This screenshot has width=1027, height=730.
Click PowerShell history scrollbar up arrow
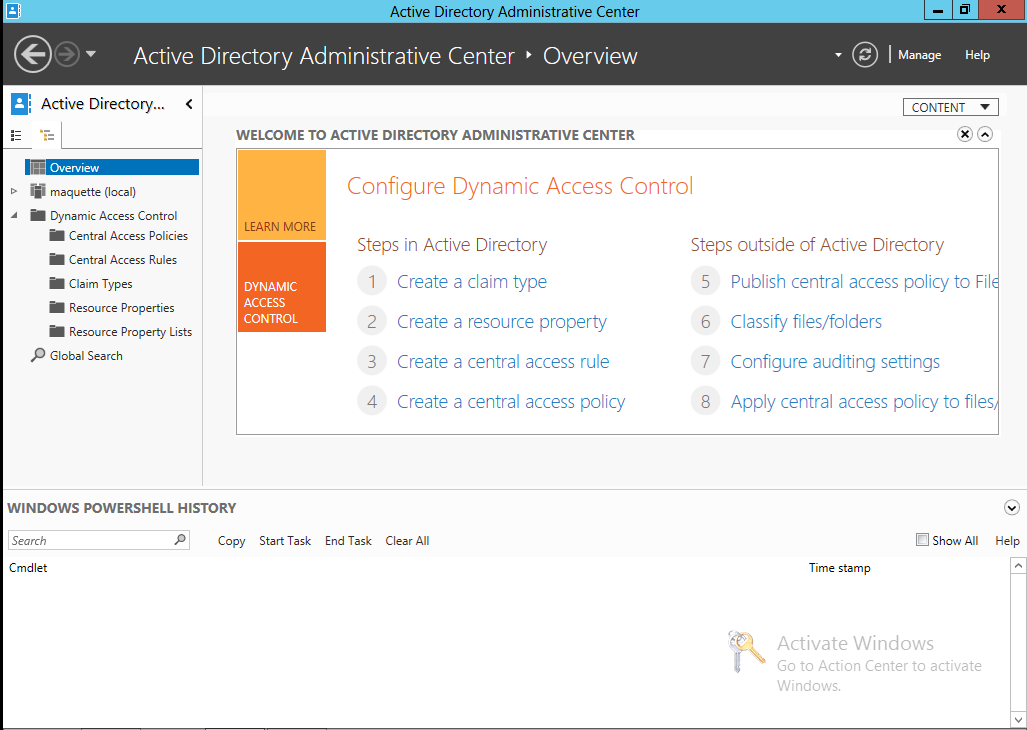tap(1018, 566)
